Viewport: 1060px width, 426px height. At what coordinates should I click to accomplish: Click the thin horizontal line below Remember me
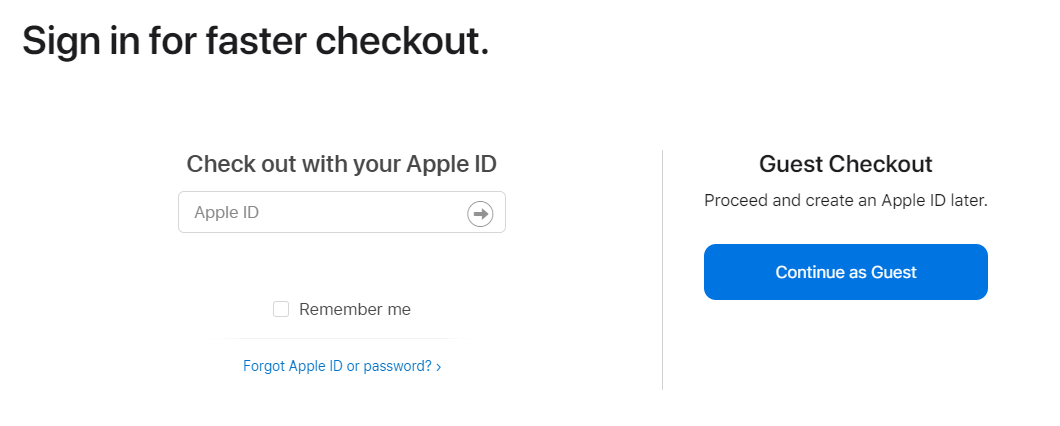click(x=341, y=339)
